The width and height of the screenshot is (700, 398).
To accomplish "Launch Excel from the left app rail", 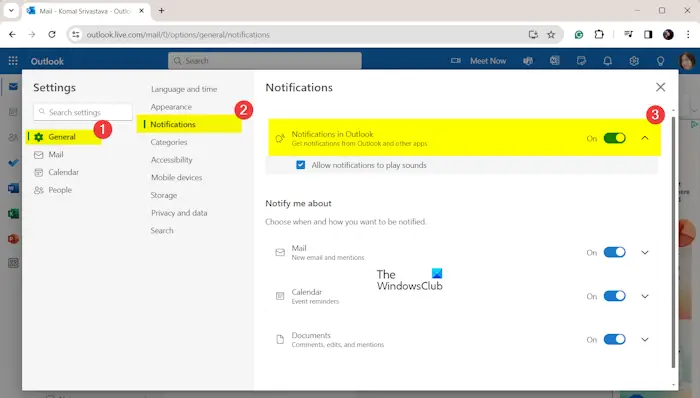I will pos(13,213).
